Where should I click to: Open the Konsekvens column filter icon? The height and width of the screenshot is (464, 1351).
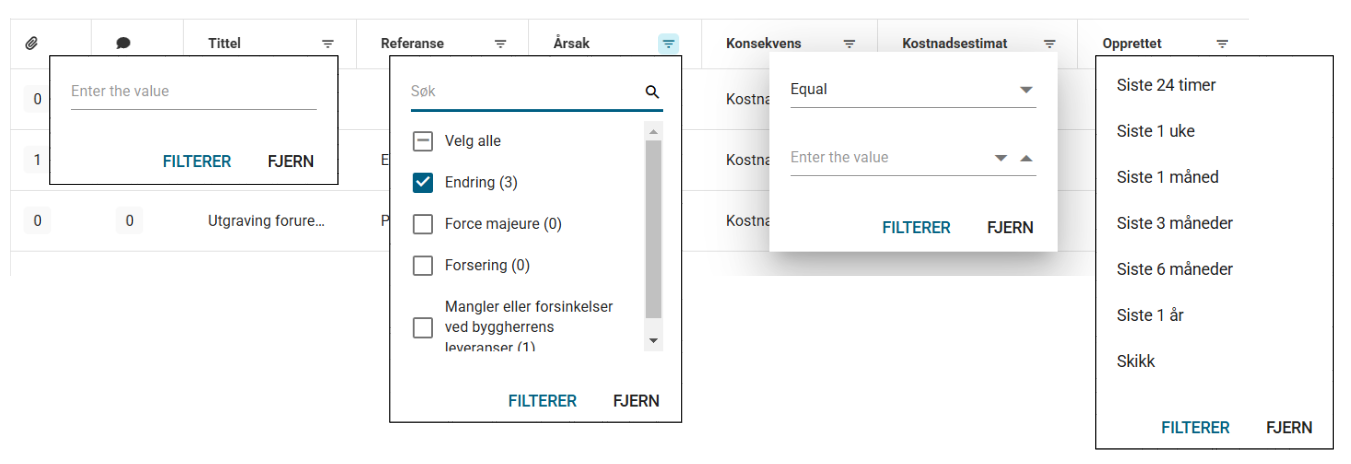(x=849, y=44)
